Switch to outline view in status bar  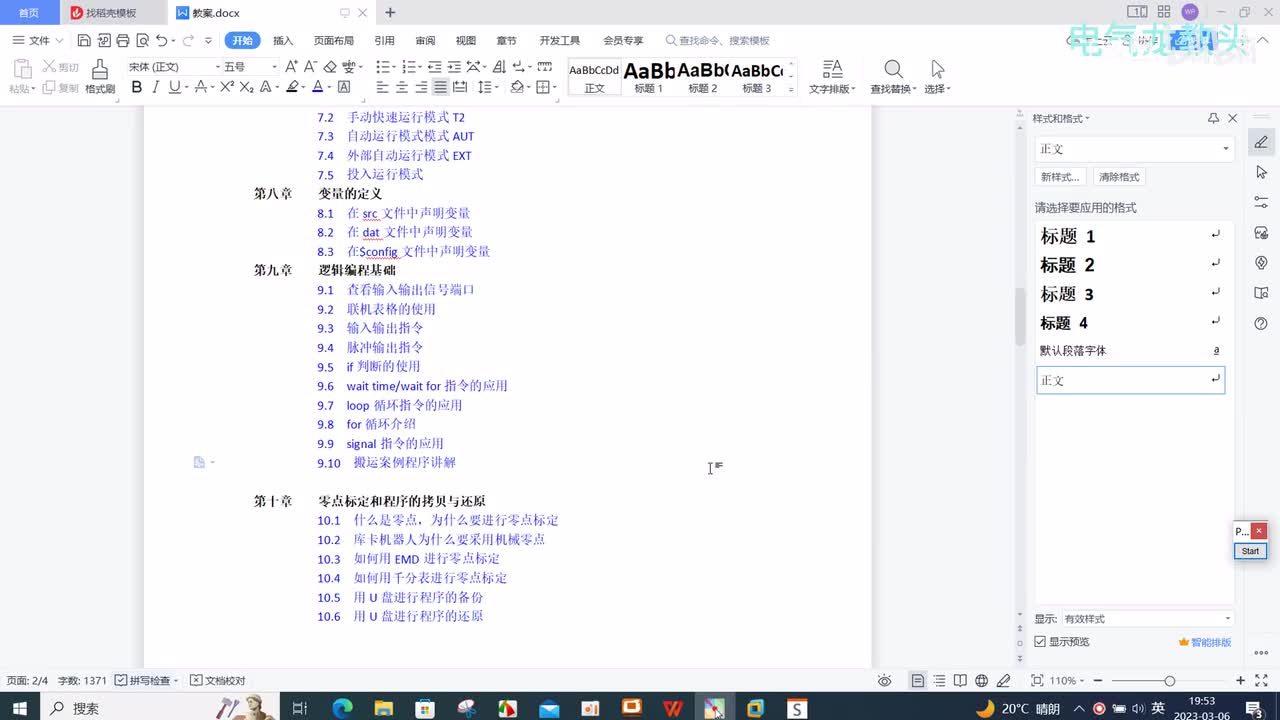pos(939,681)
